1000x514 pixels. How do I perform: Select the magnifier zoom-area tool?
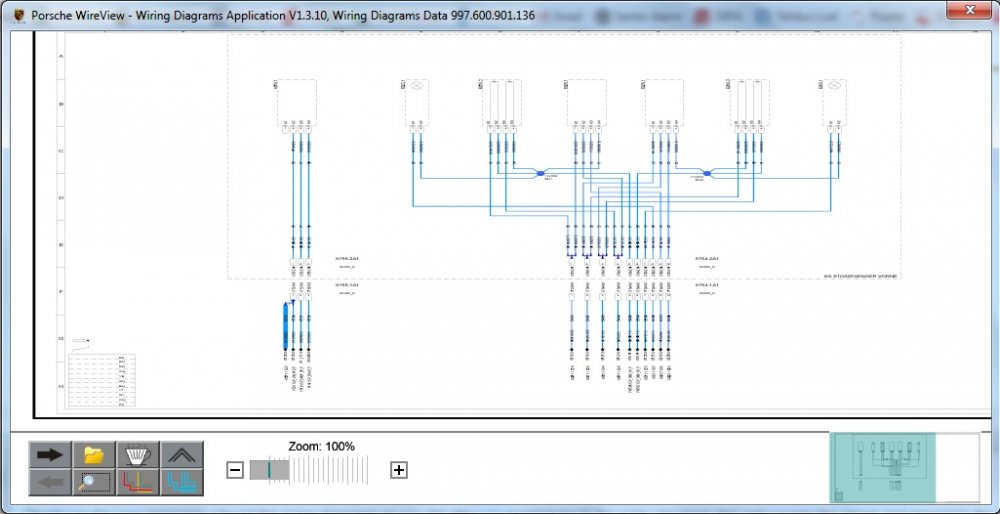coord(94,482)
